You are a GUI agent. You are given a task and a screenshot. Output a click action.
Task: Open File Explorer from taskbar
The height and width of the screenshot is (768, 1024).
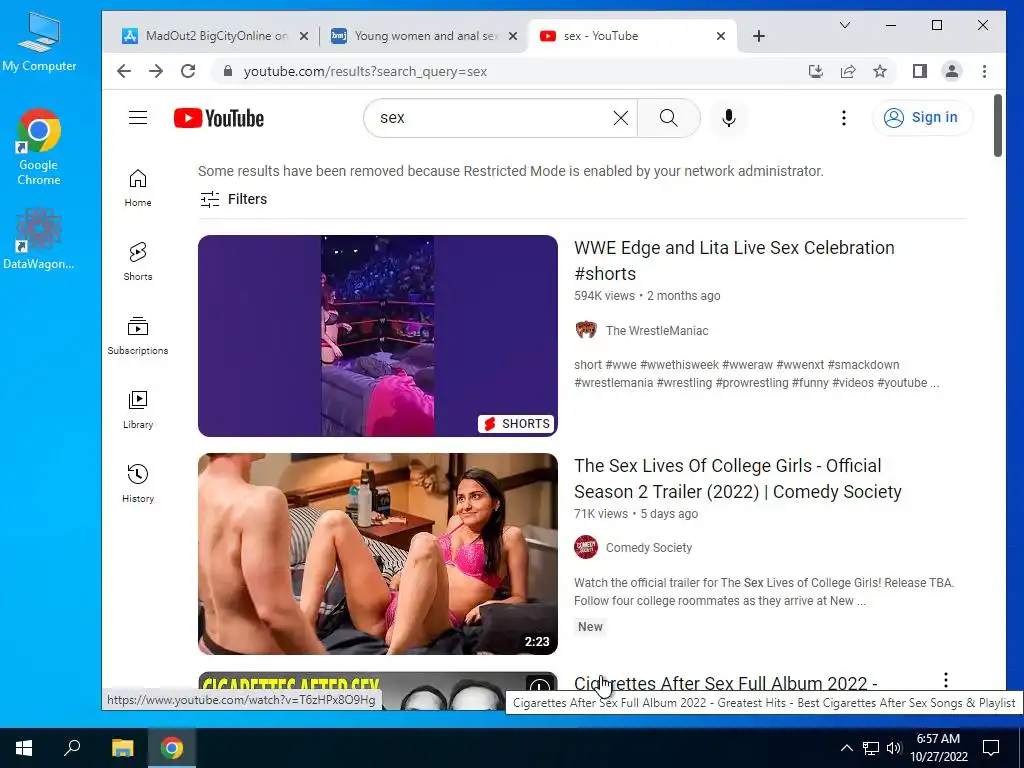click(x=122, y=748)
